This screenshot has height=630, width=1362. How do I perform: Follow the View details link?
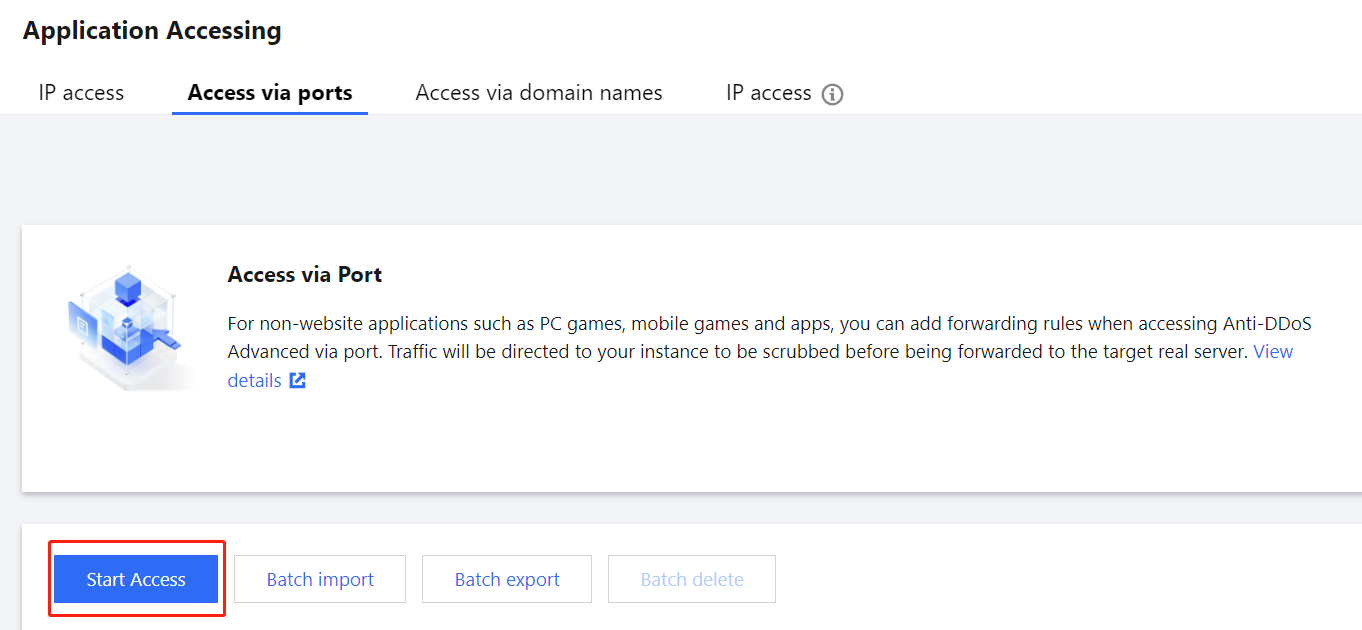click(x=1272, y=352)
